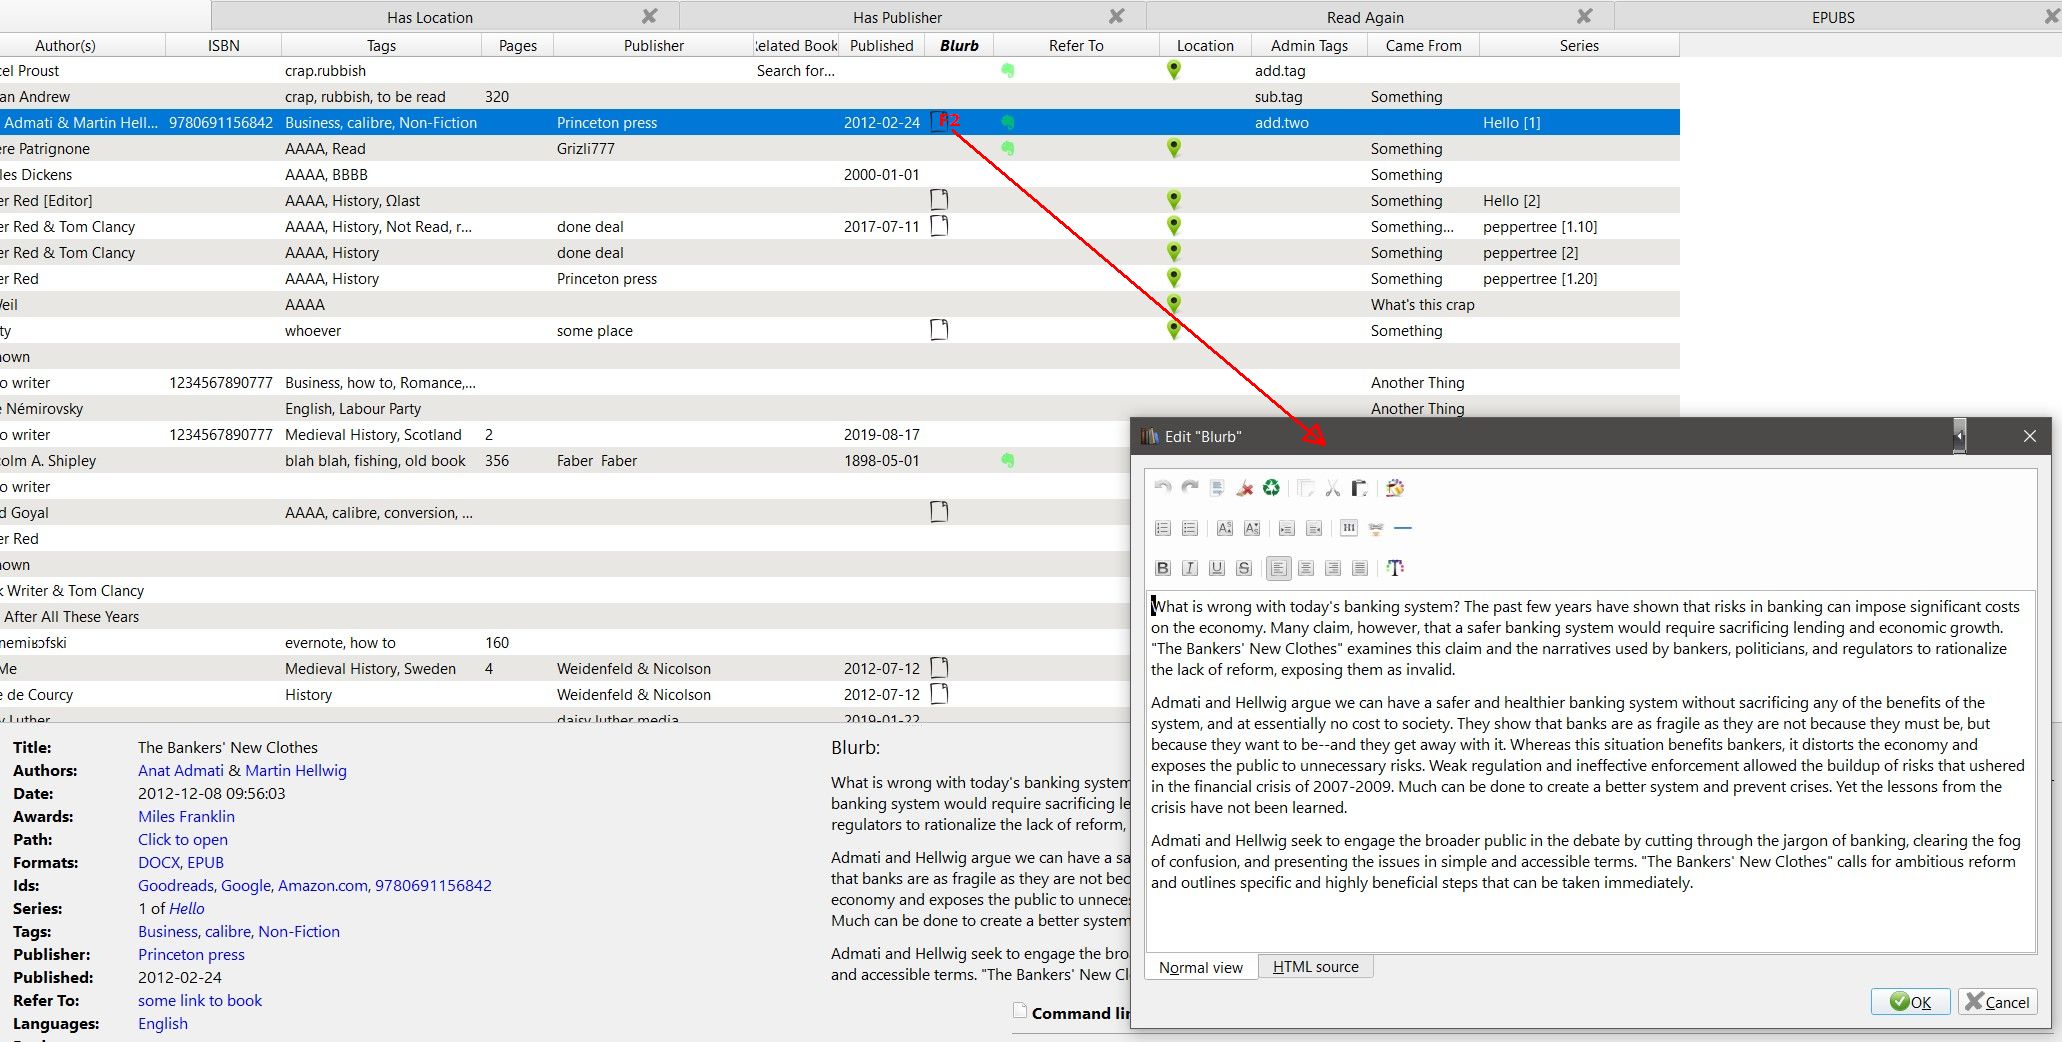Insert a horizontal separator line
The height and width of the screenshot is (1042, 2062).
pyautogui.click(x=1403, y=528)
